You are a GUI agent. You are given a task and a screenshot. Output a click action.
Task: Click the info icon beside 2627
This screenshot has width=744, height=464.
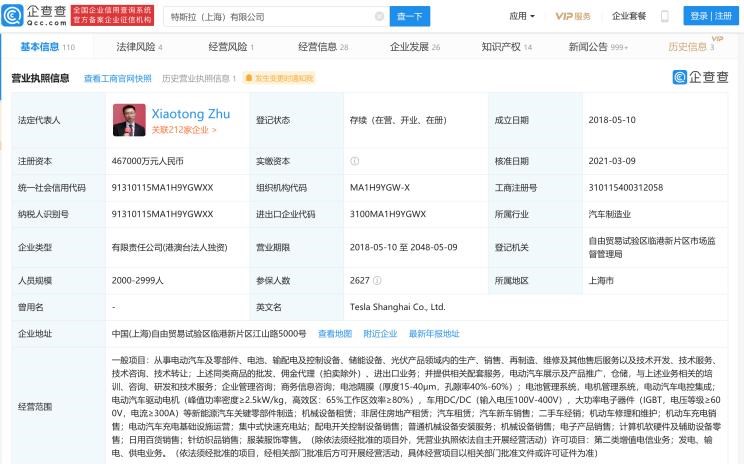coord(377,280)
